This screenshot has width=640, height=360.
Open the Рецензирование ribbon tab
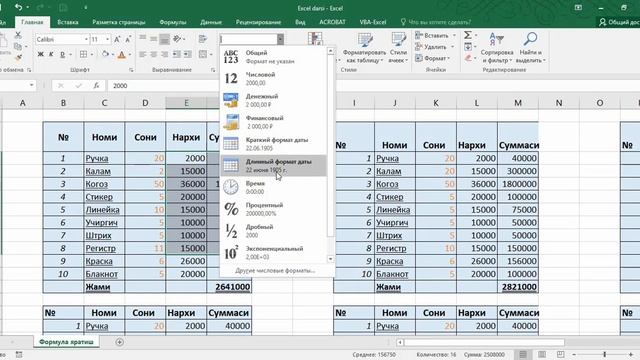click(258, 22)
